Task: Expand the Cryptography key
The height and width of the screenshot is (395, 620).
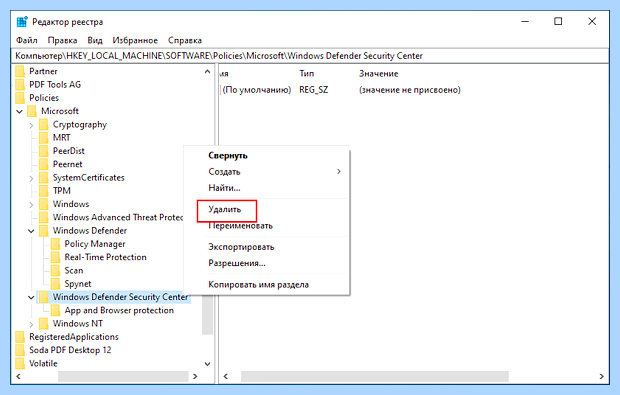Action: [x=31, y=125]
